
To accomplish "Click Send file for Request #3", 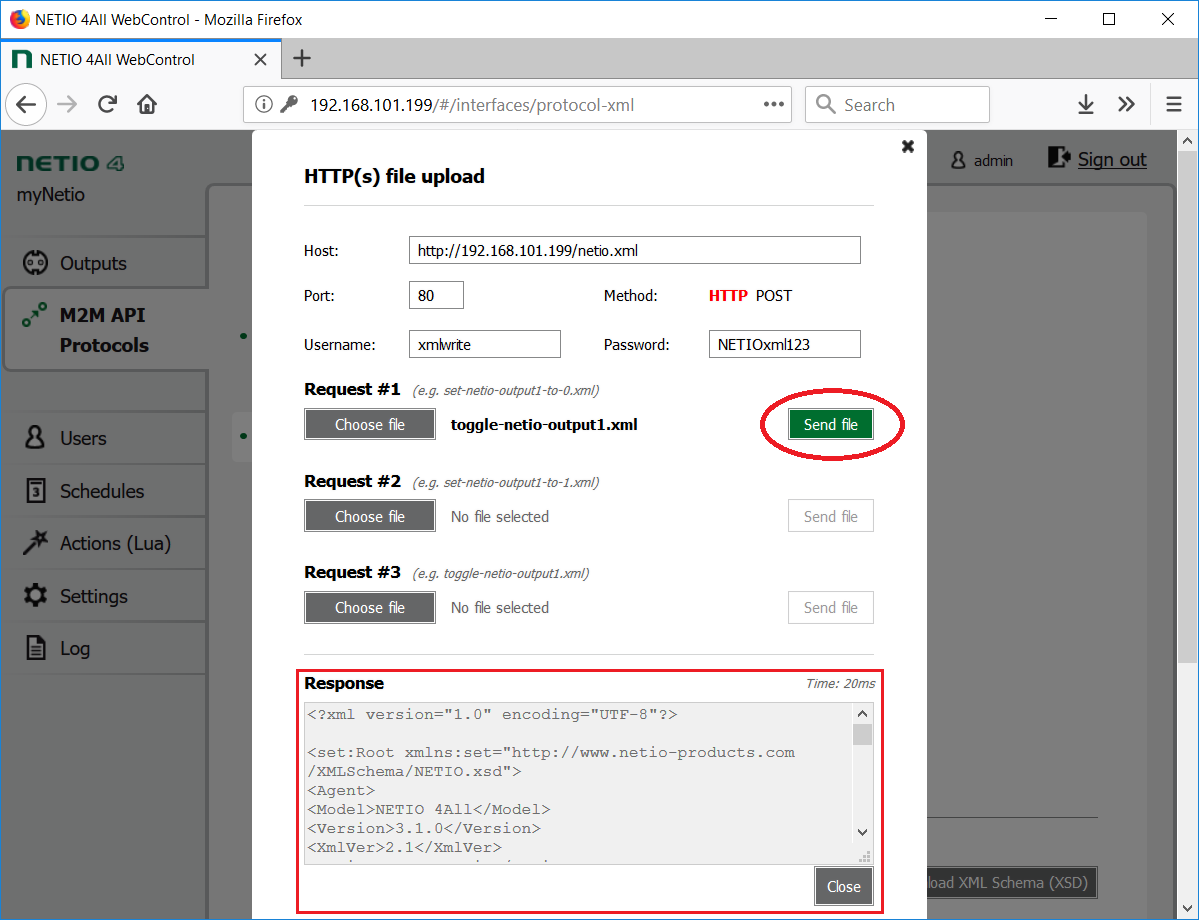I will tap(830, 607).
